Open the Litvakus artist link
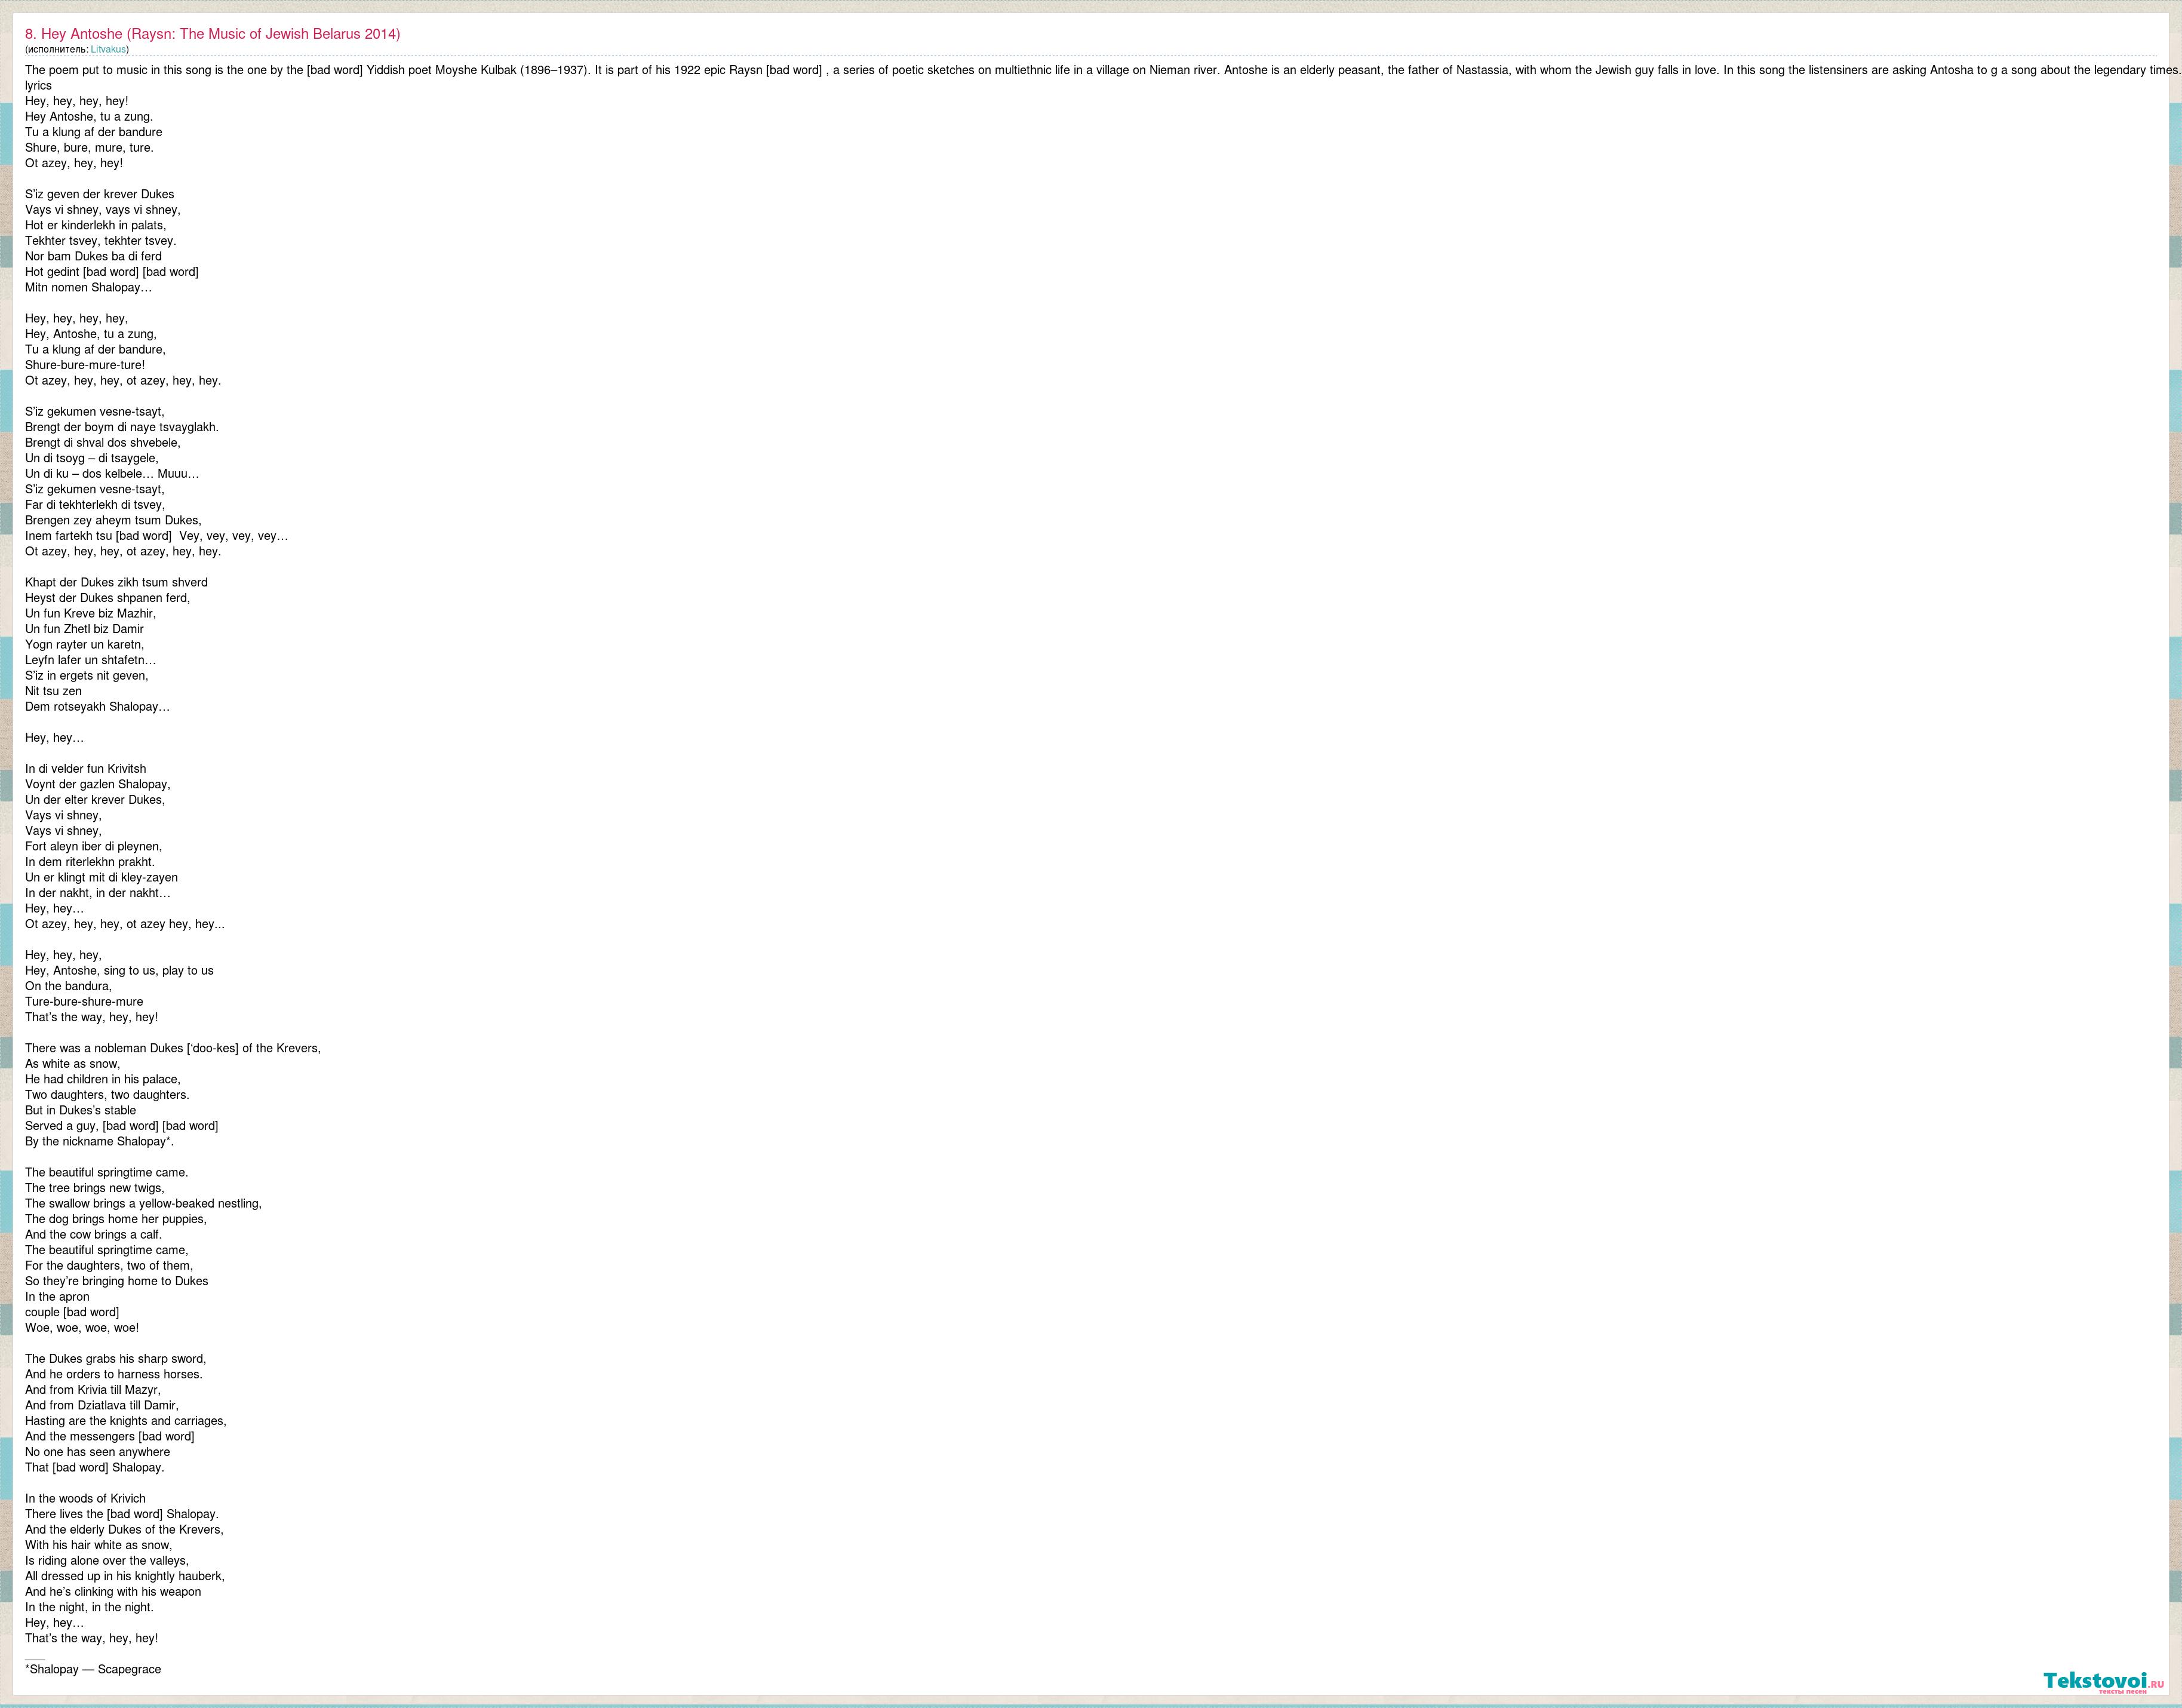The image size is (2182, 1708). [x=108, y=49]
